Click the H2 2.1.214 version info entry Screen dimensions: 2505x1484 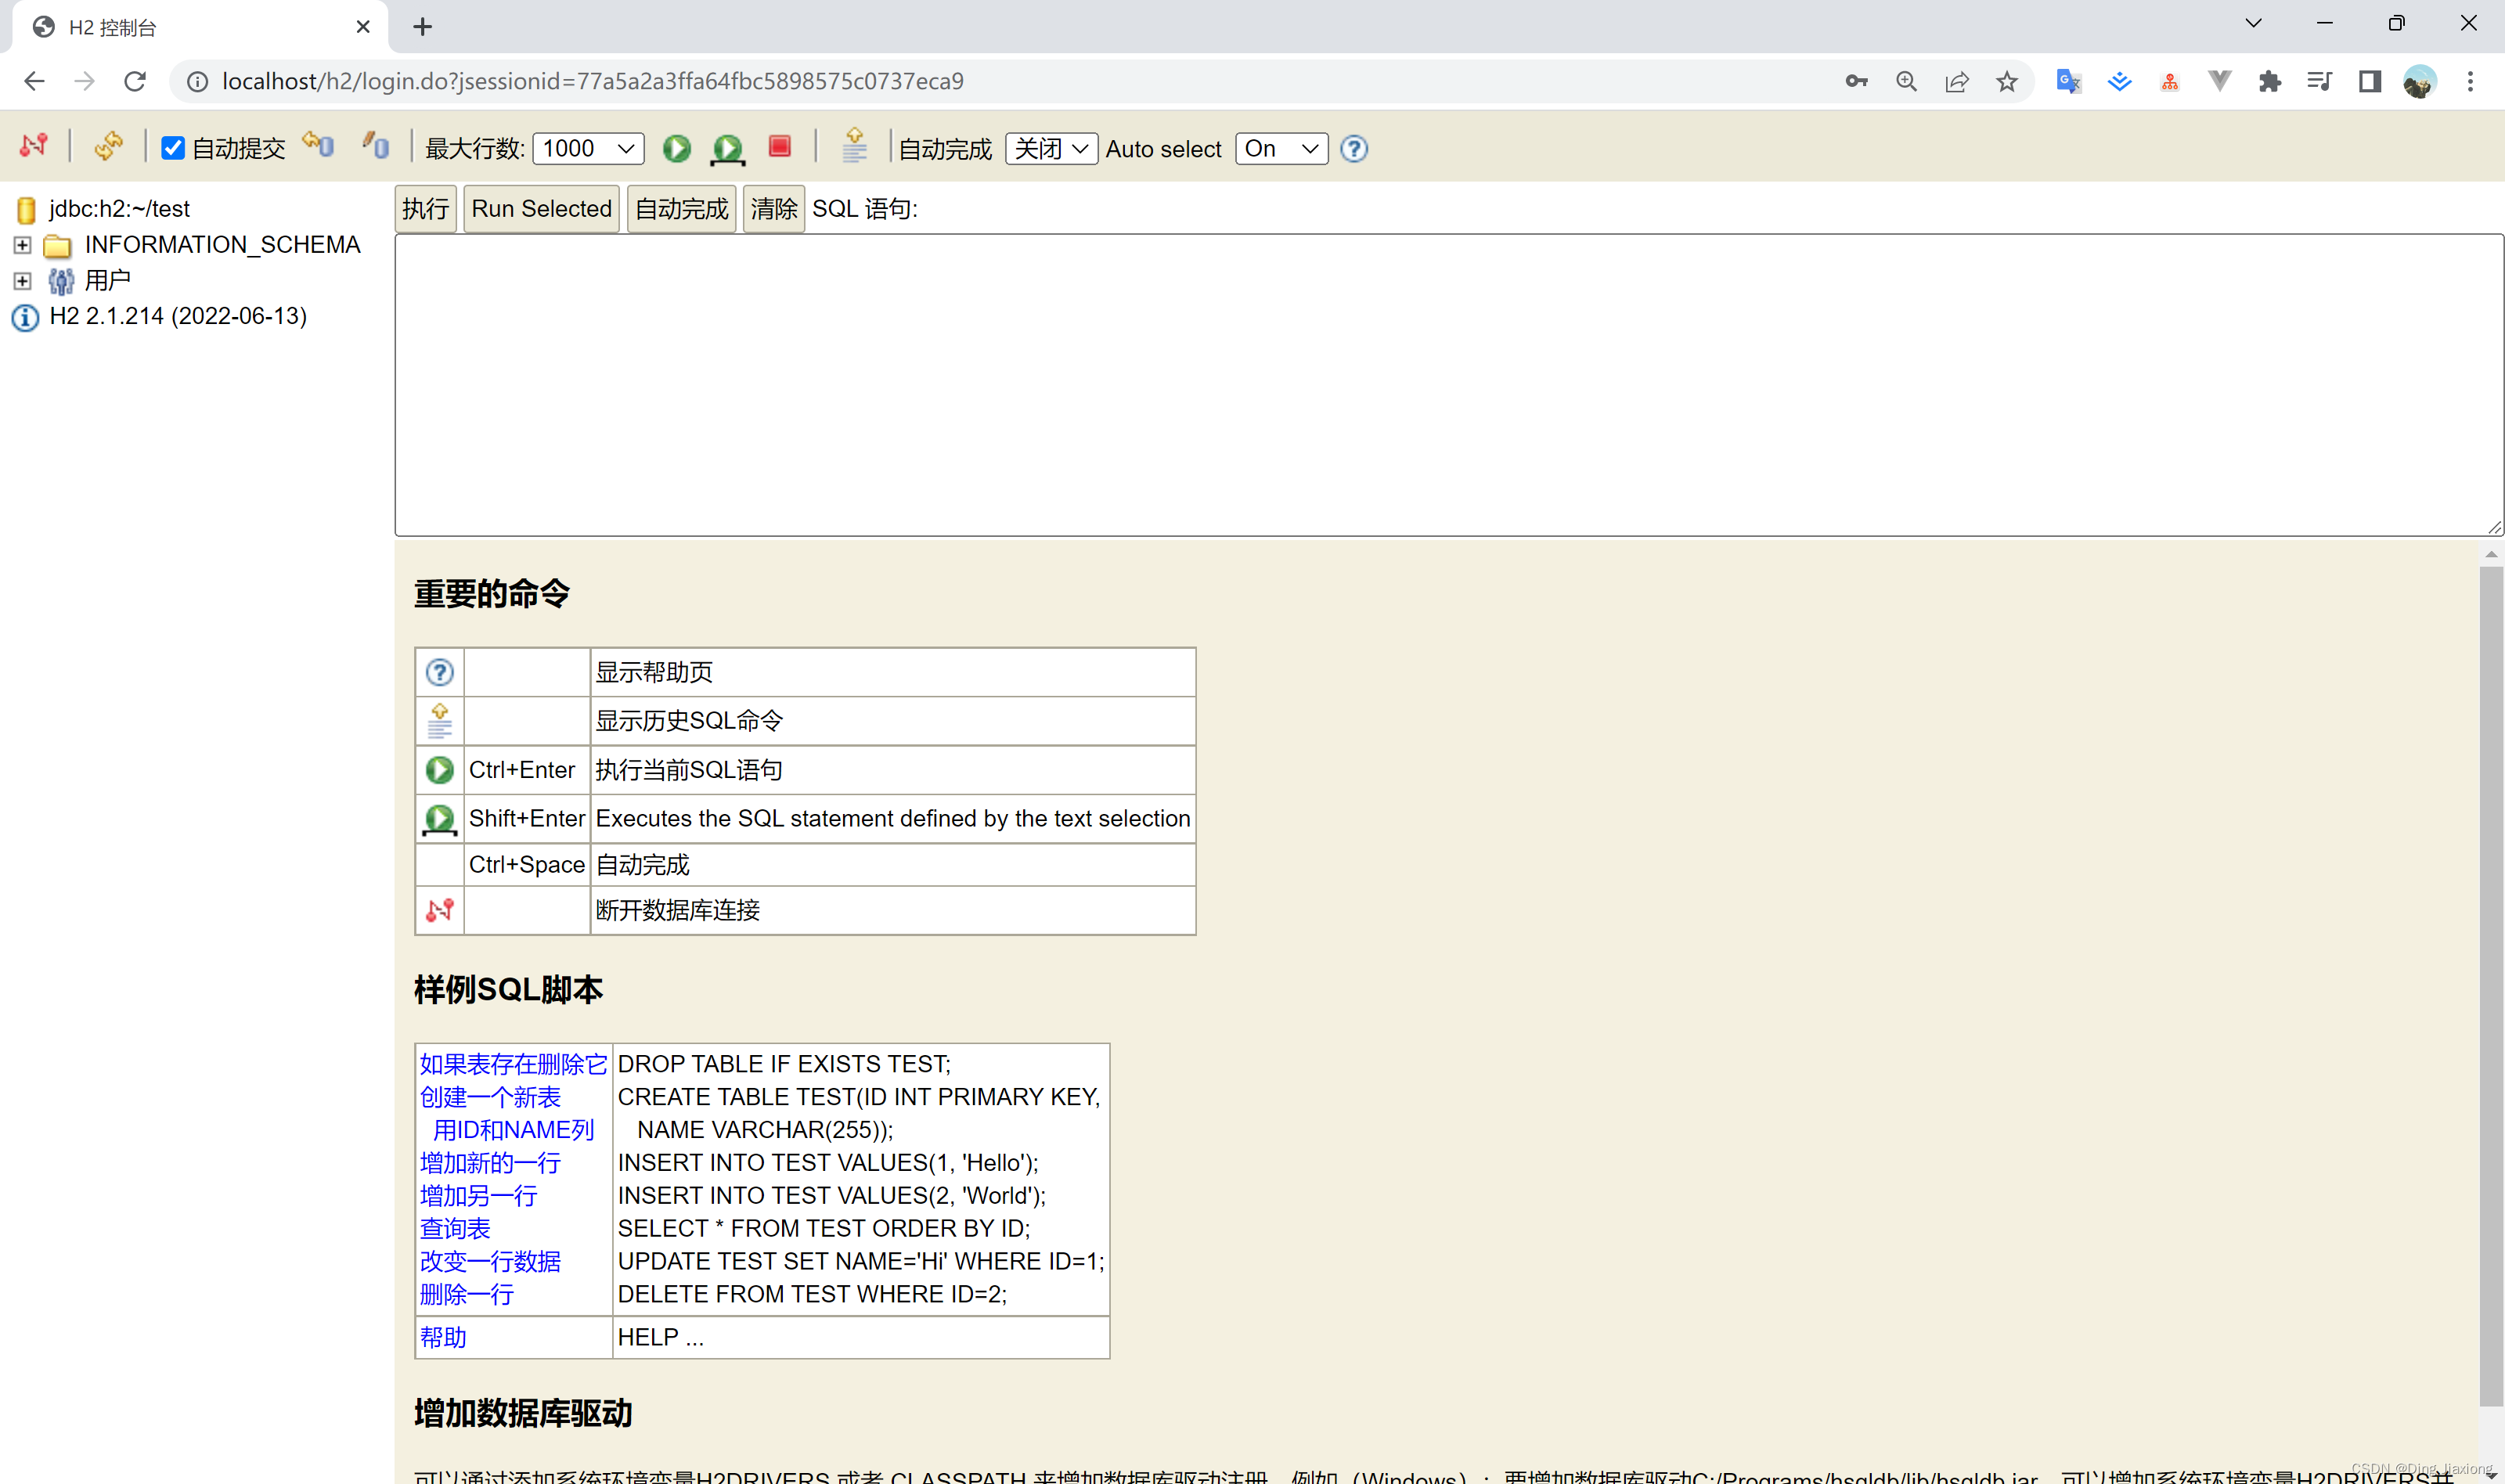tap(178, 316)
